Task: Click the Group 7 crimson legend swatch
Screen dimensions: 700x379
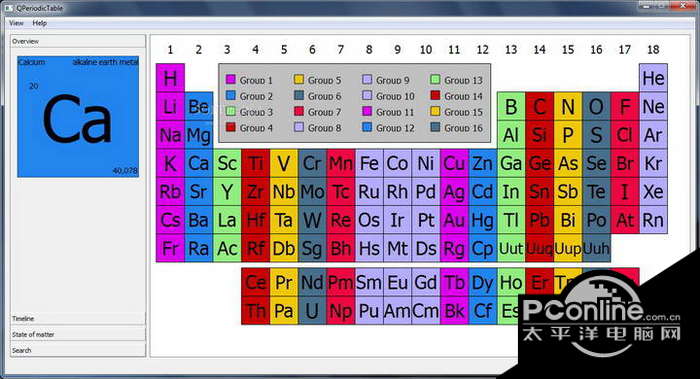Action: [x=299, y=111]
